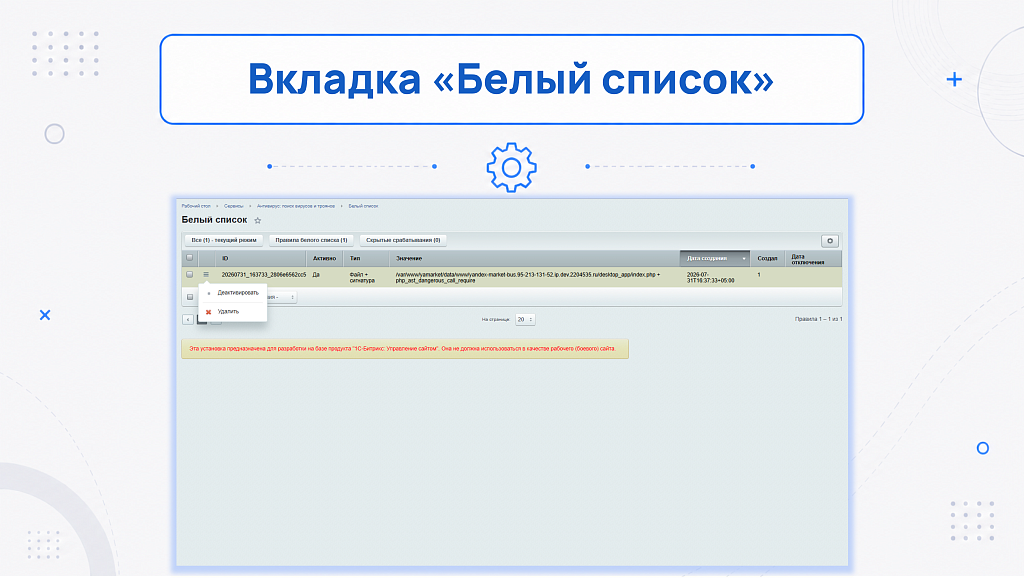Viewport: 1024px width, 579px height.
Task: Sort table by Активно column header
Action: 324,258
